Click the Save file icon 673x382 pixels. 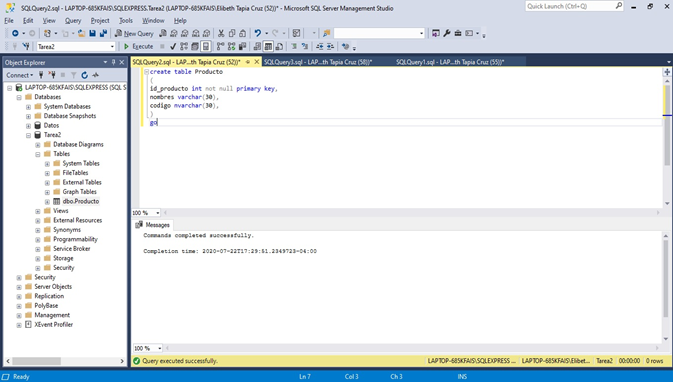(x=92, y=33)
